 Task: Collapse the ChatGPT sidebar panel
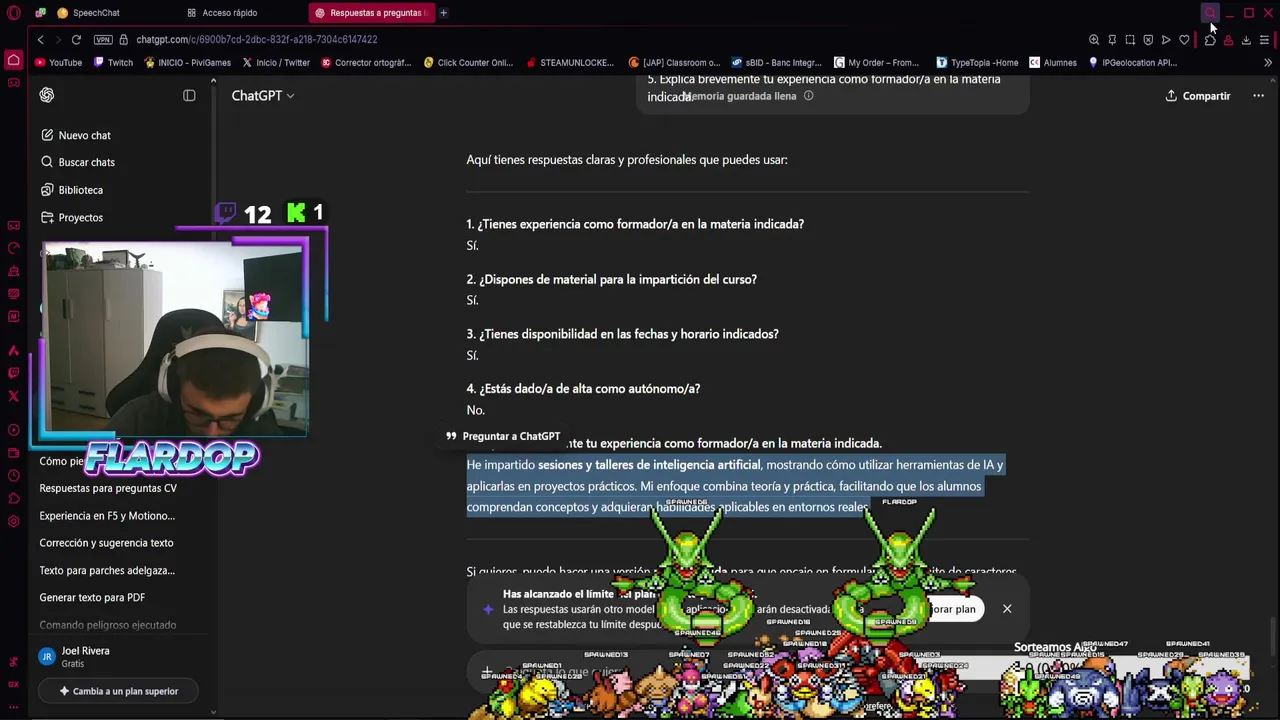[x=189, y=95]
